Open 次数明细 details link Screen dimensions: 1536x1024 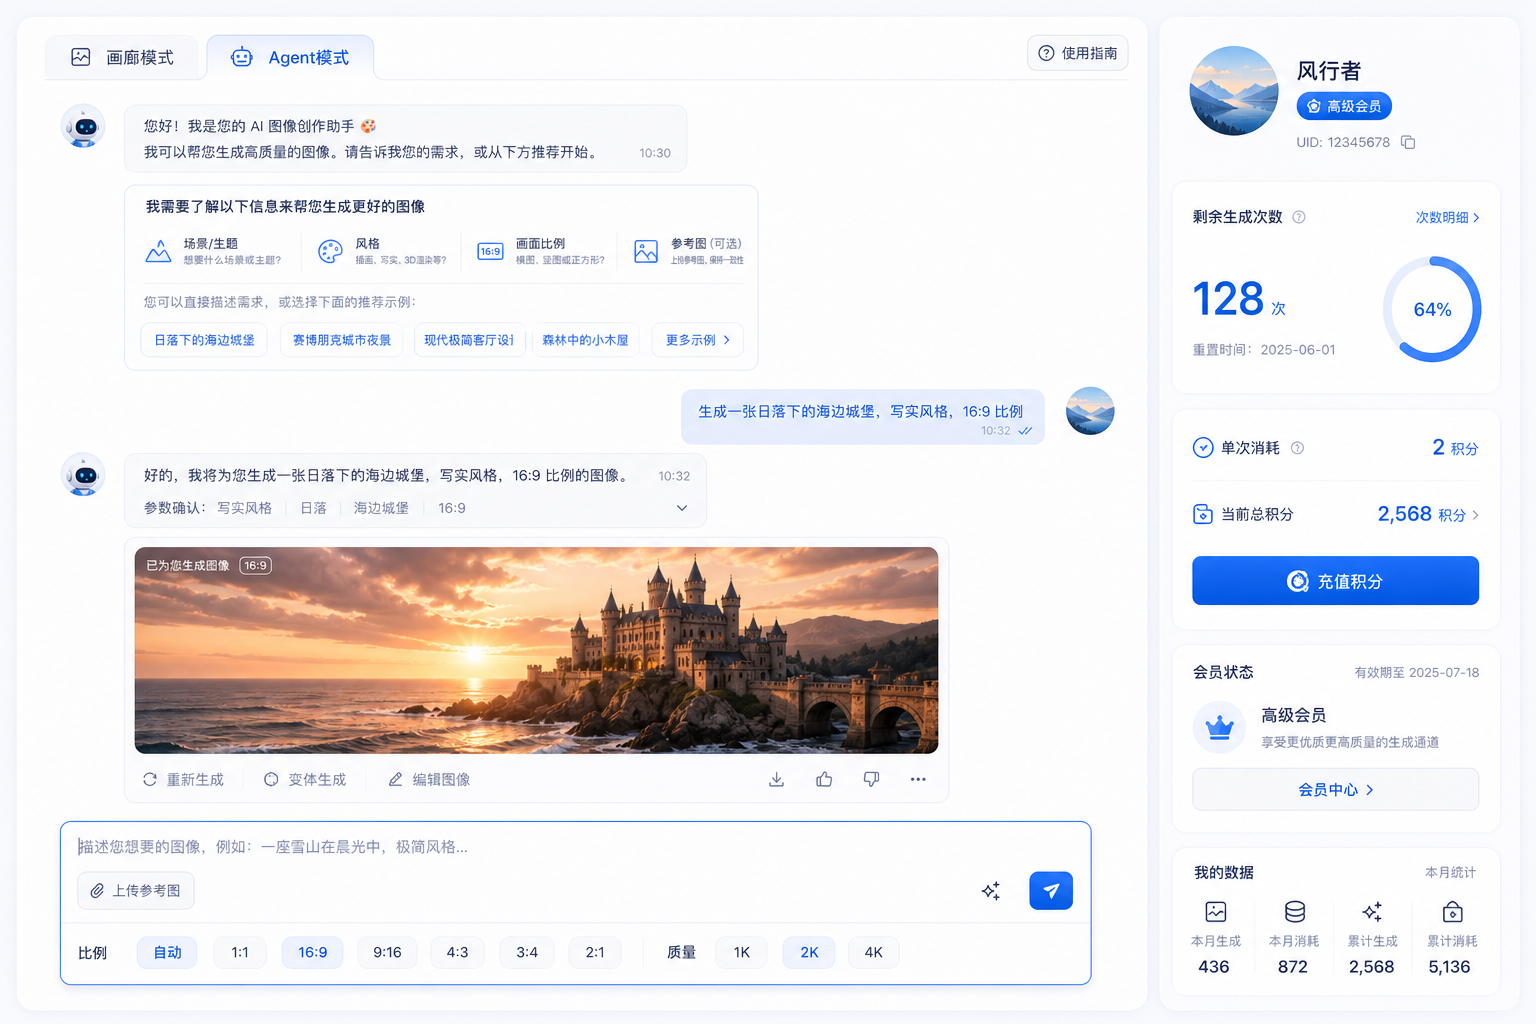coord(1447,217)
